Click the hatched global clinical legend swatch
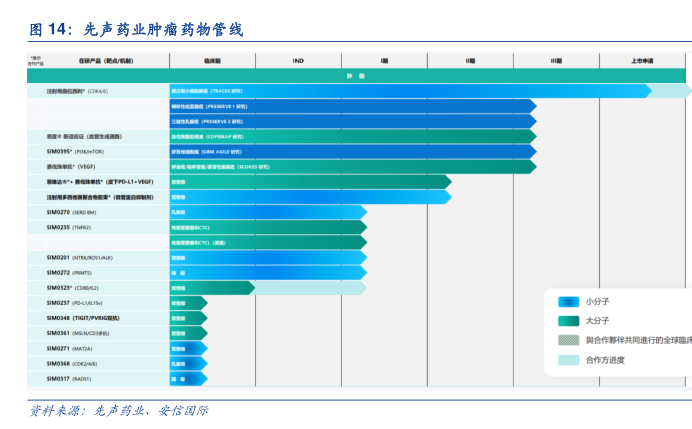Viewport: 692px width, 429px height. coord(568,340)
